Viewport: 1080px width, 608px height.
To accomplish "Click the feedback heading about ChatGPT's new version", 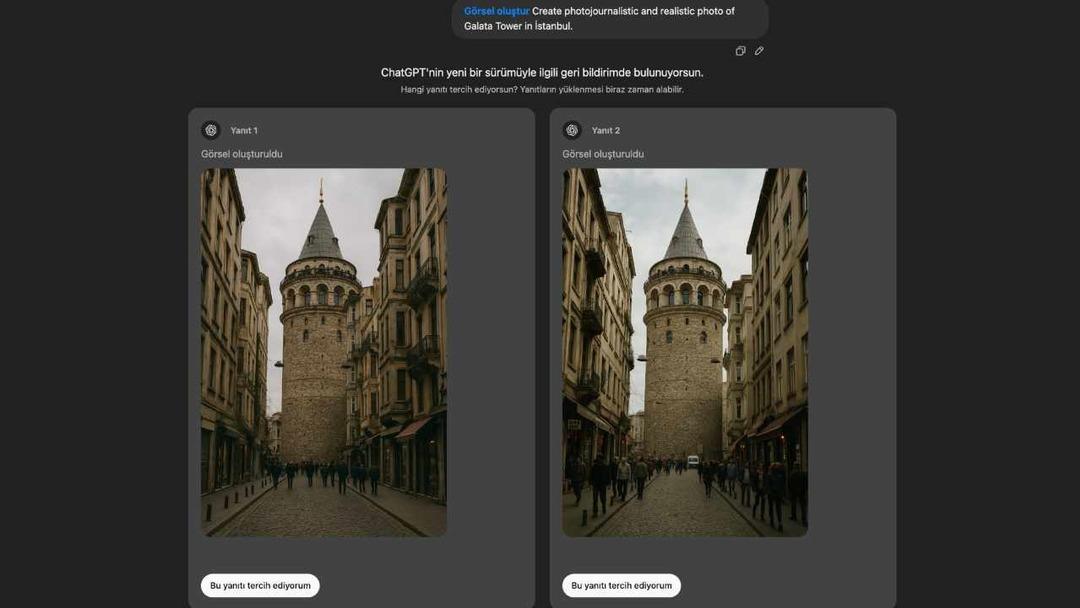I will click(x=542, y=73).
